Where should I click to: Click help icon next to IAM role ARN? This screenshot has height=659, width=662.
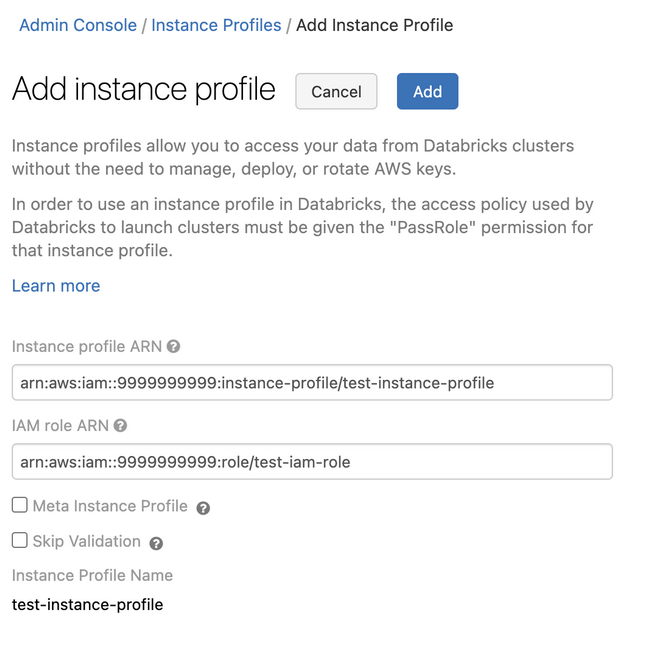(121, 426)
